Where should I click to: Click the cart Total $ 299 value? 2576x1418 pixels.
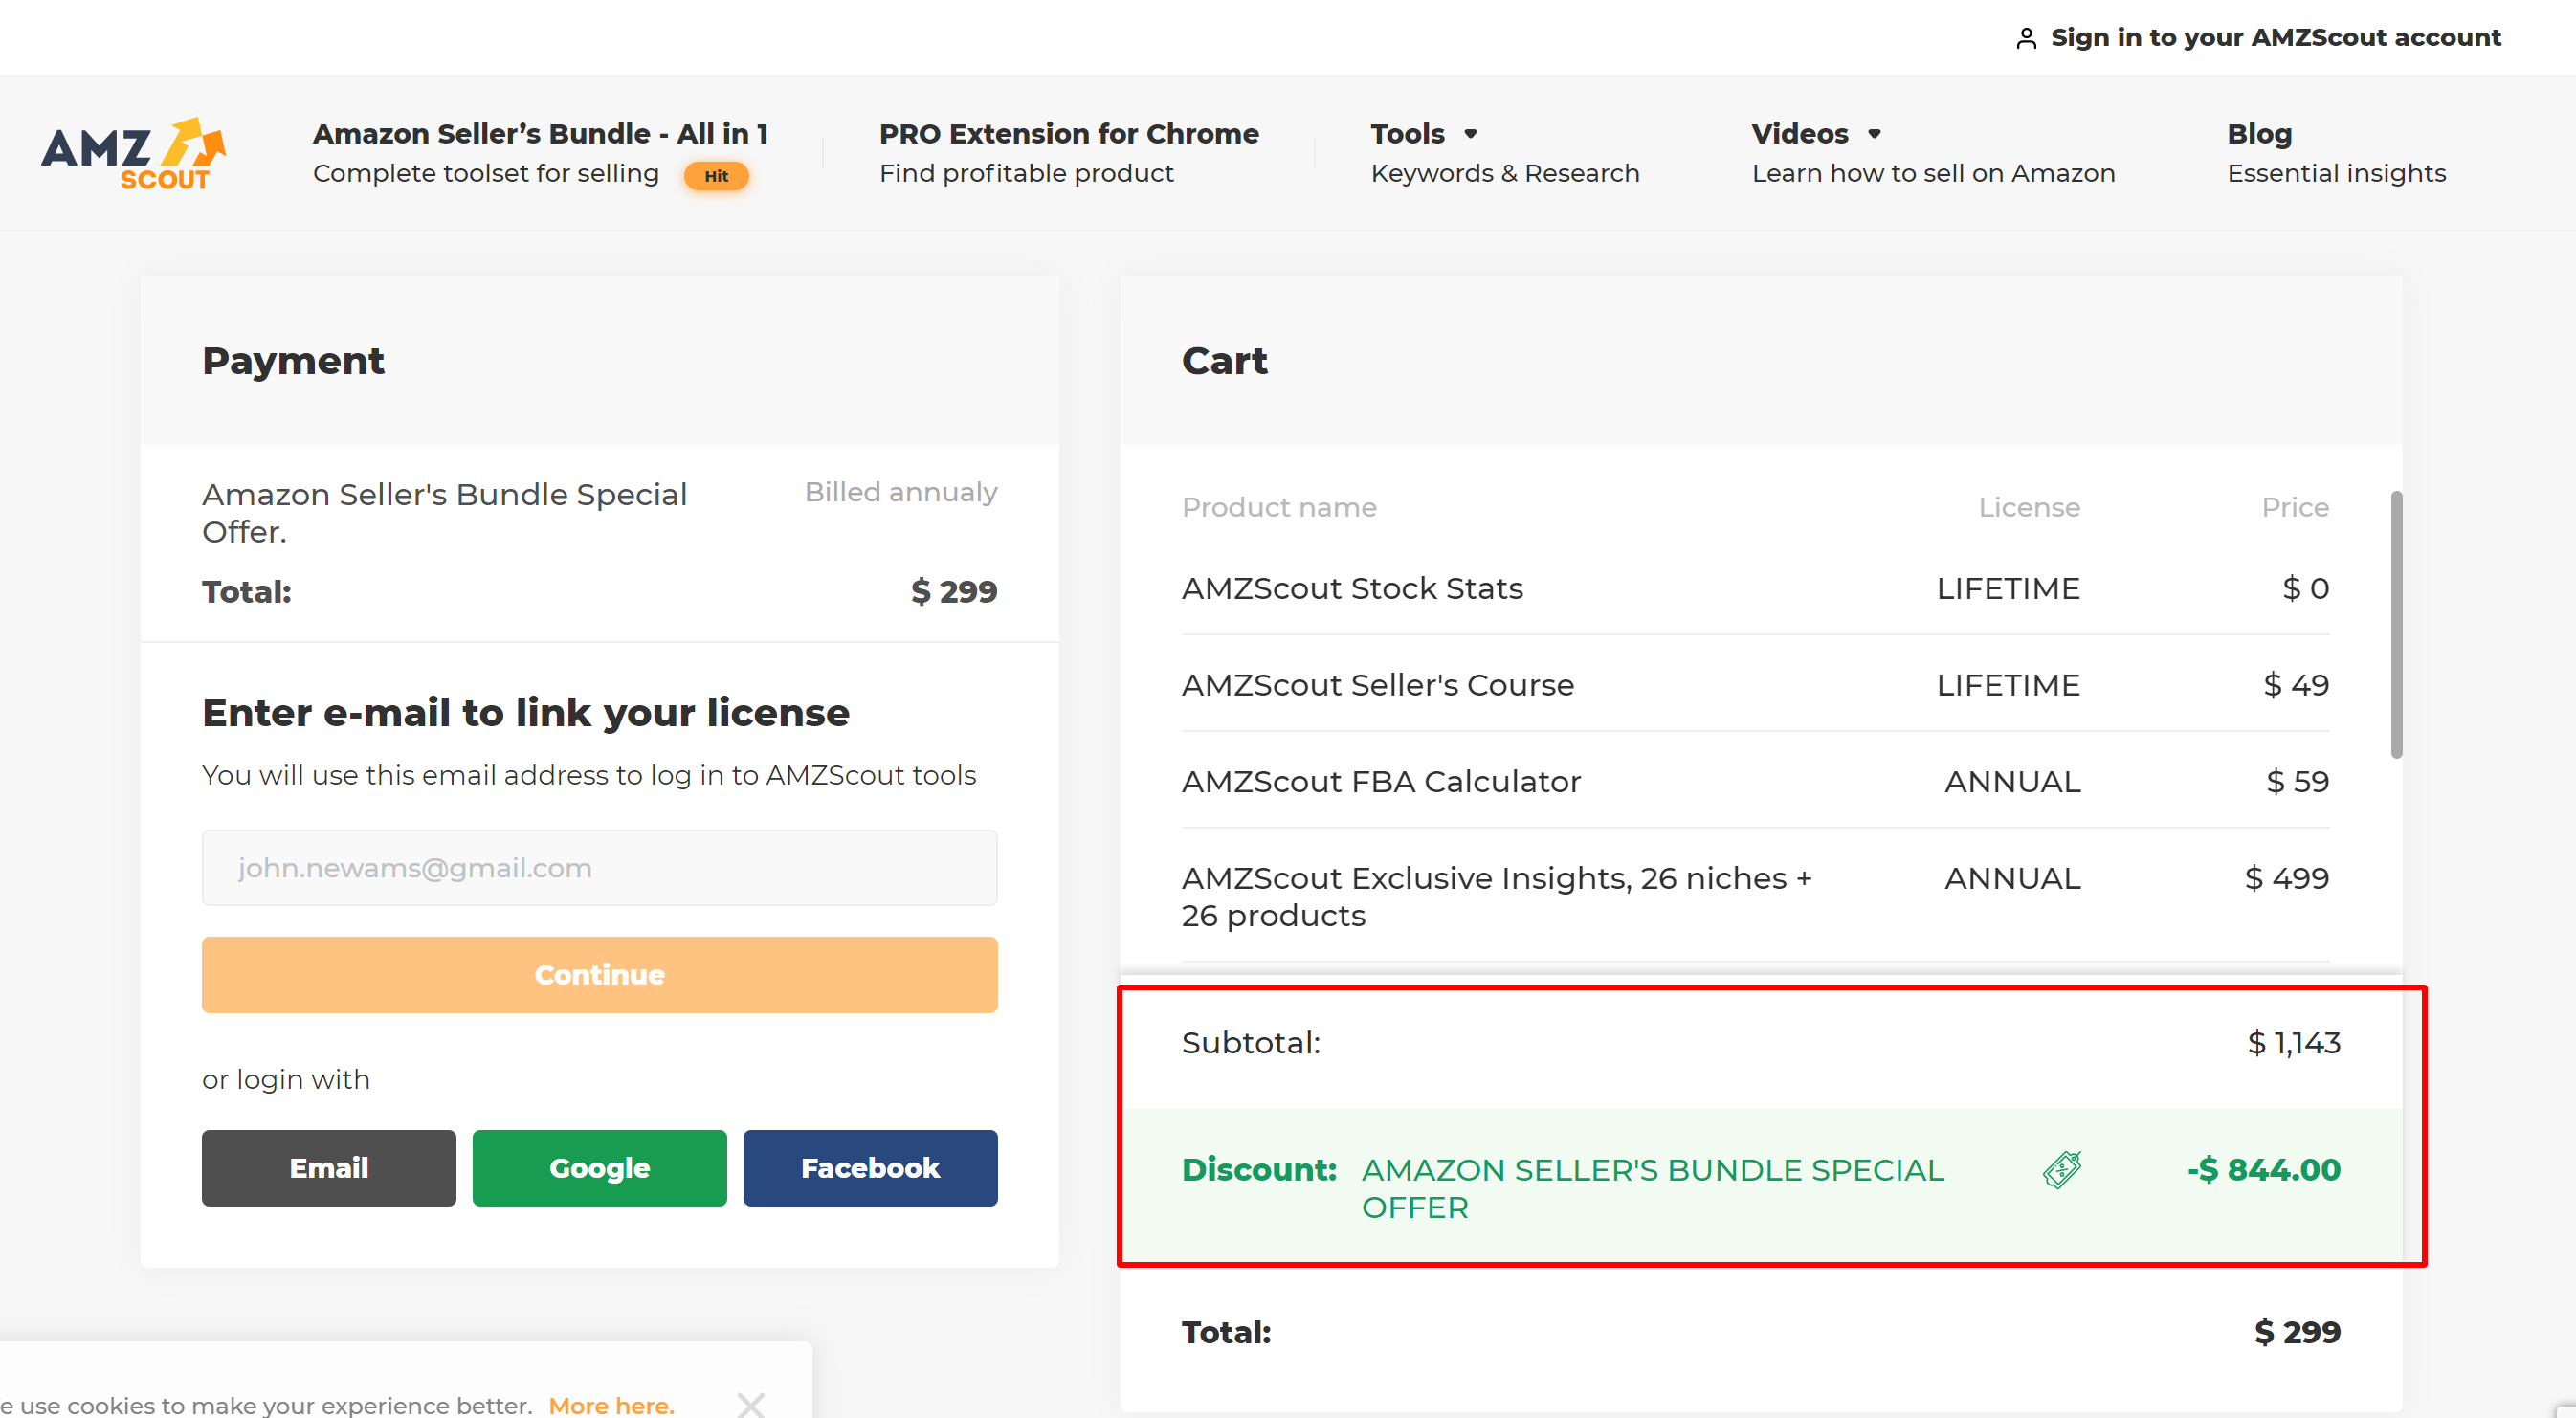click(2297, 1332)
